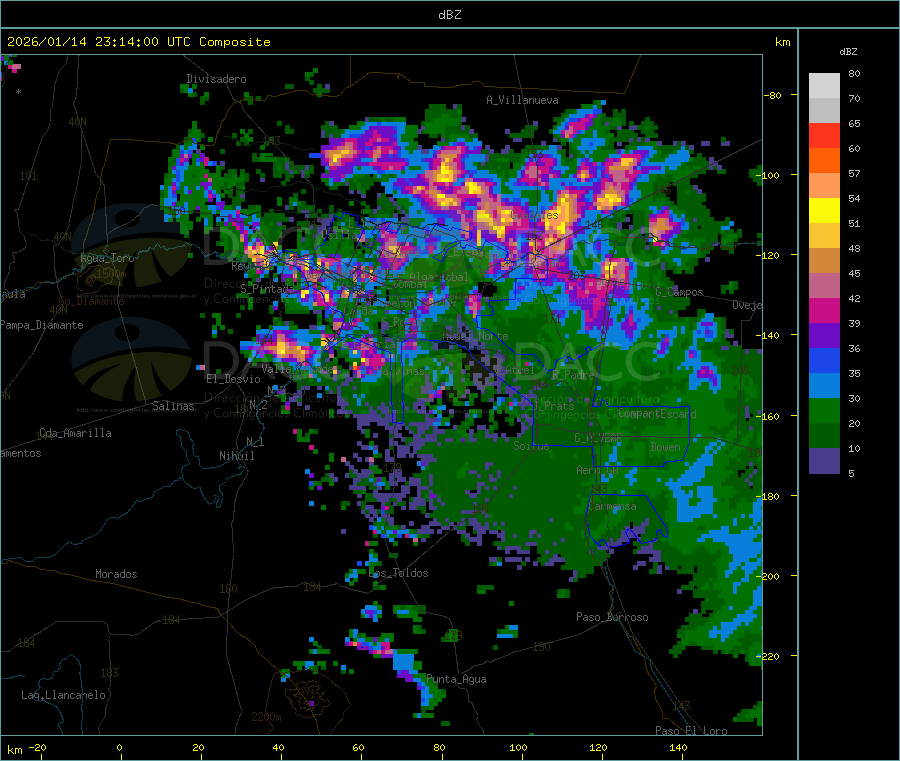
Task: Click the light blue 30-35 dBZ legend band
Action: click(x=824, y=386)
